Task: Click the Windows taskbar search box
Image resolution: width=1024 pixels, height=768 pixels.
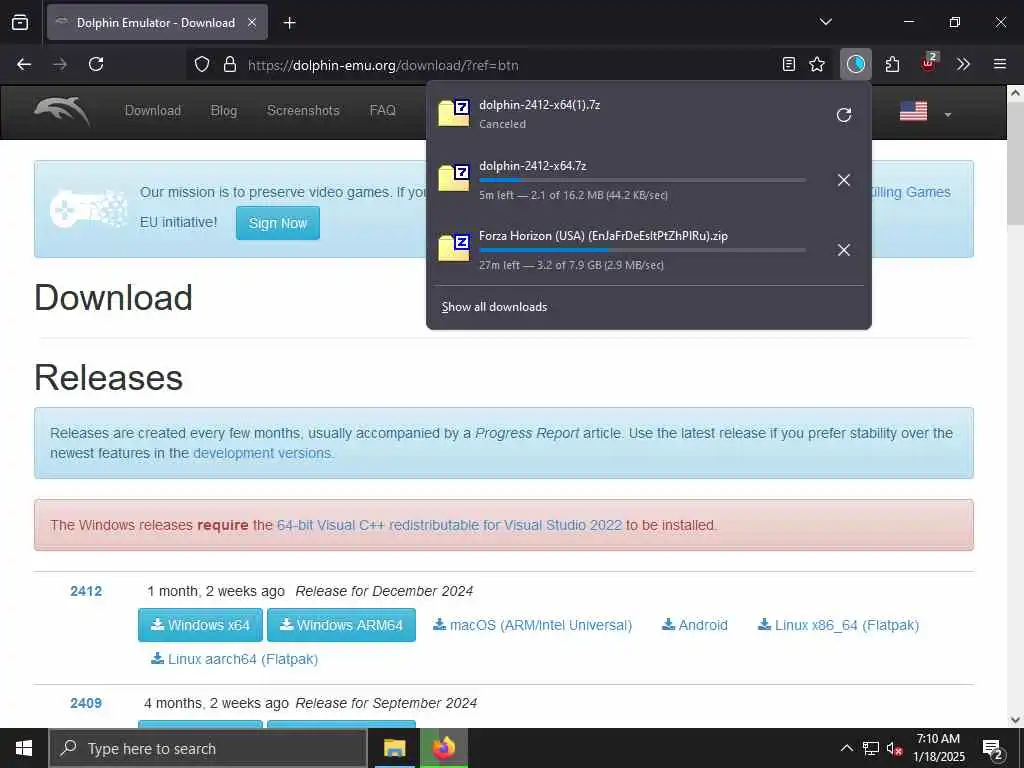Action: click(208, 748)
